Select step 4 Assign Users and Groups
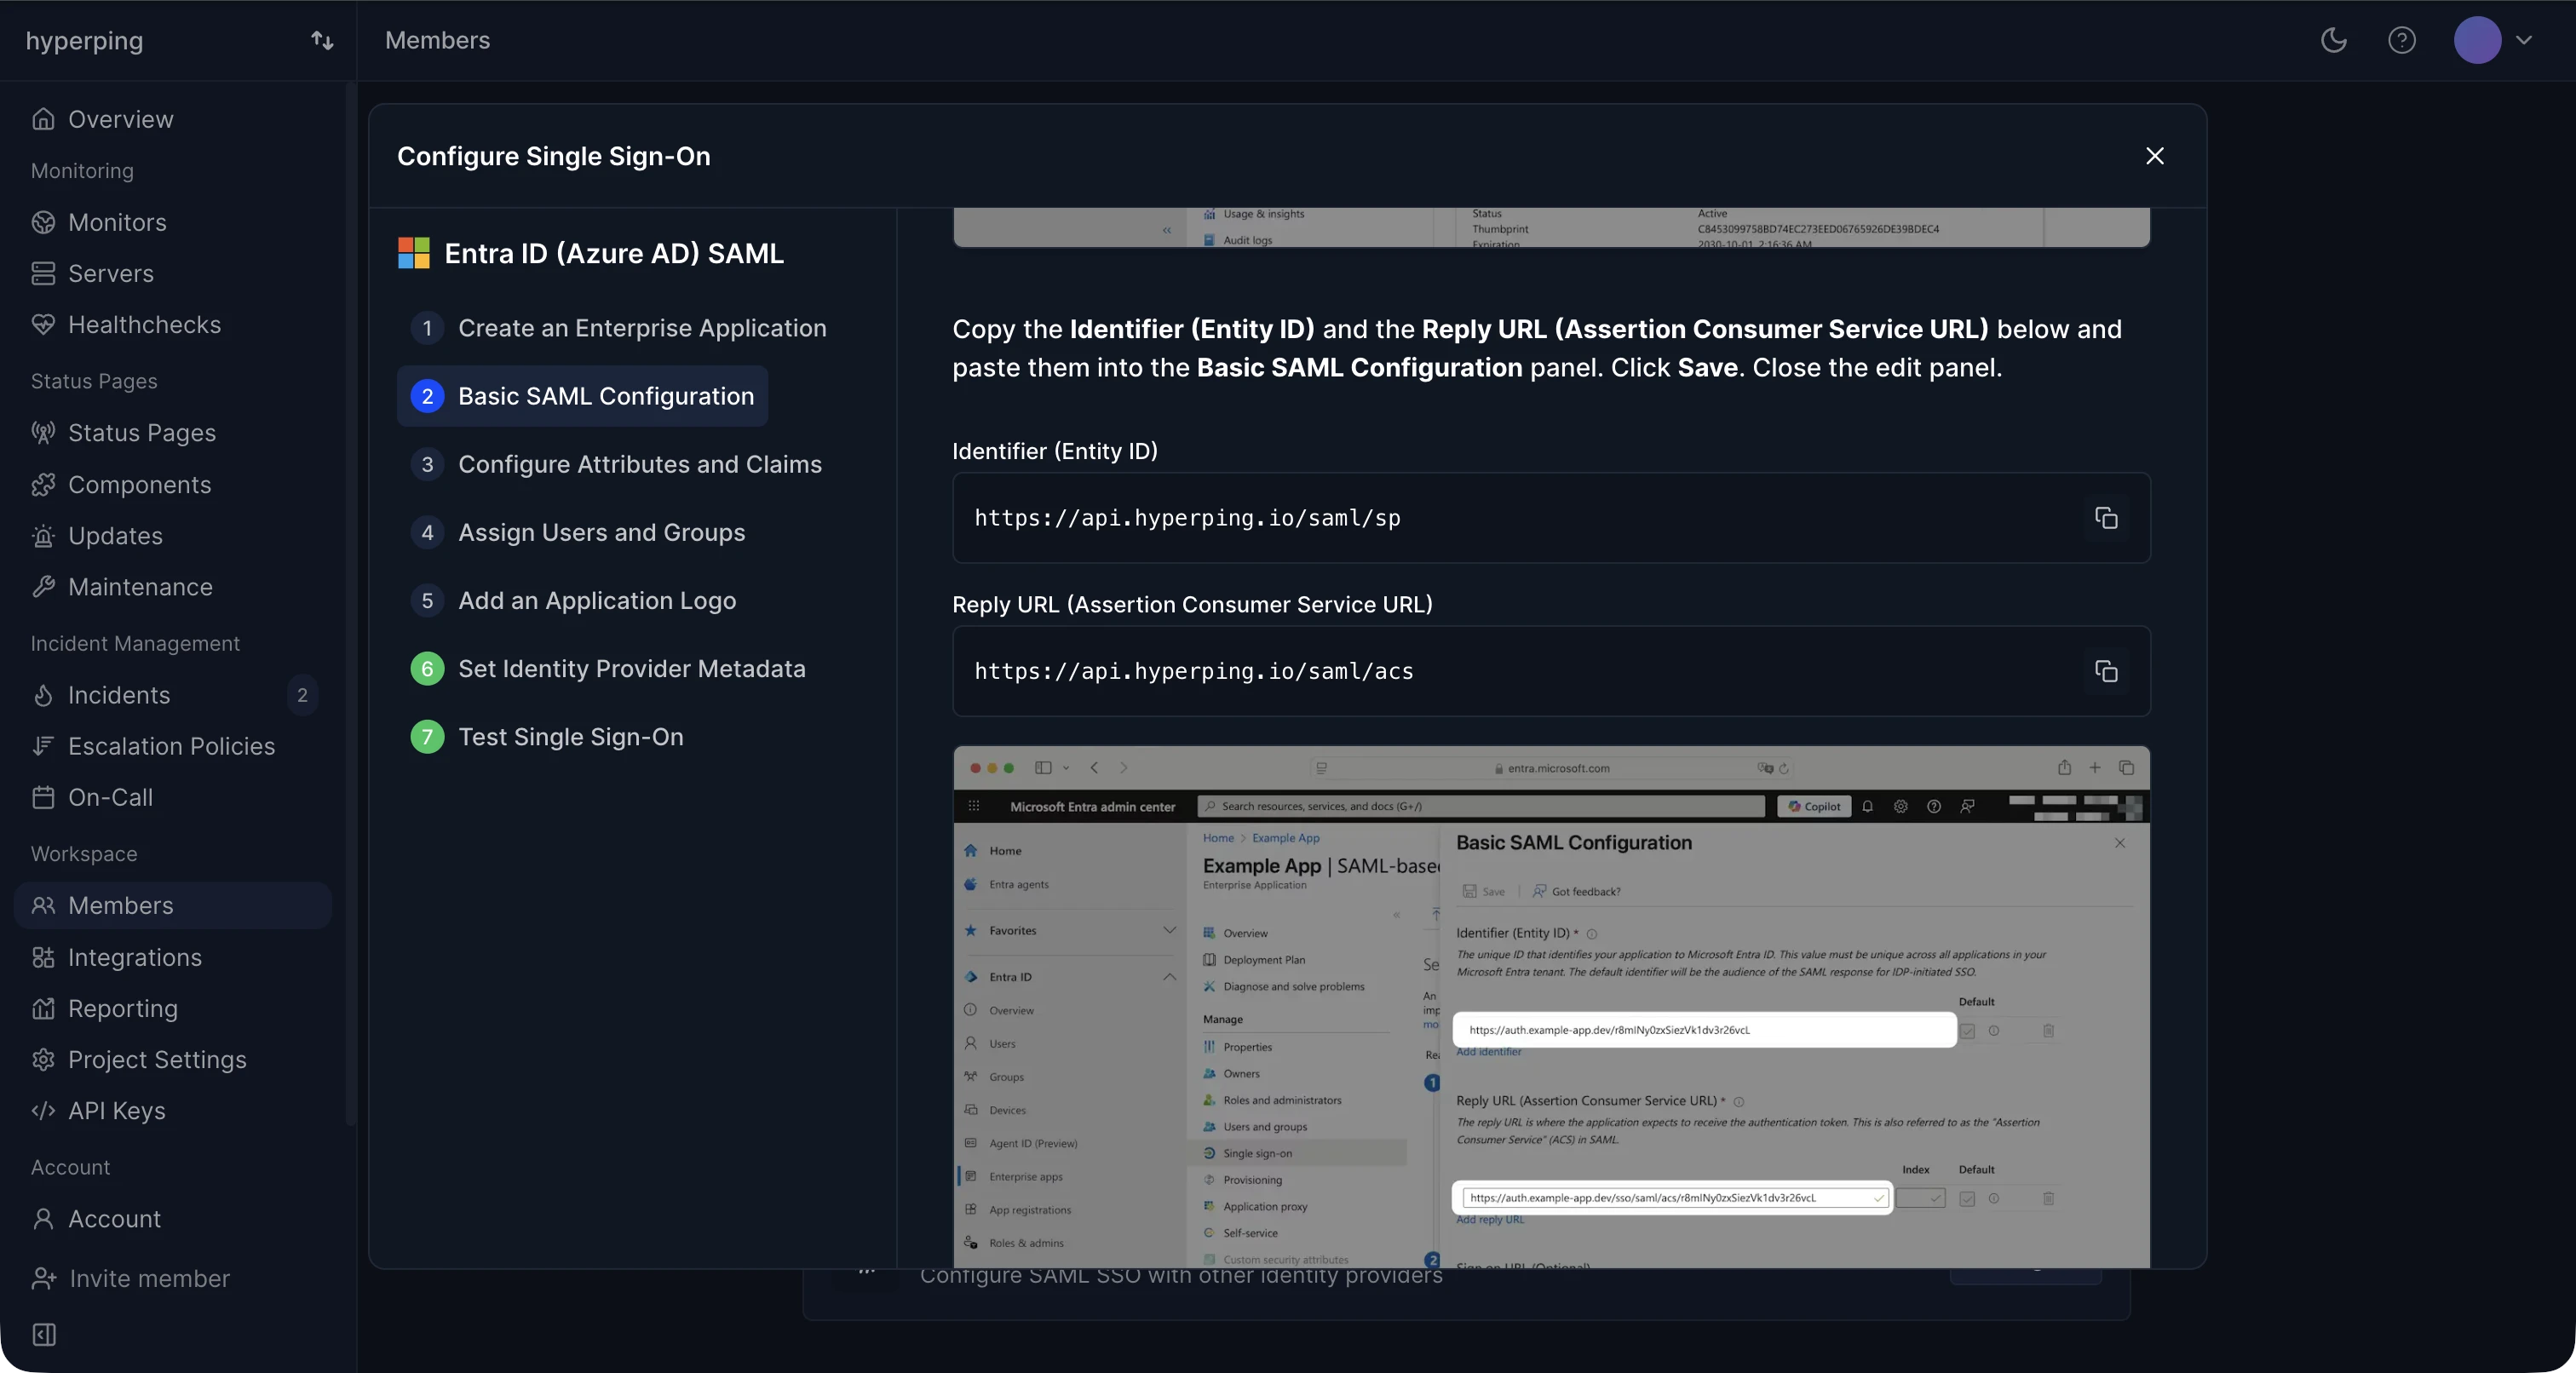2576x1373 pixels. 578,532
